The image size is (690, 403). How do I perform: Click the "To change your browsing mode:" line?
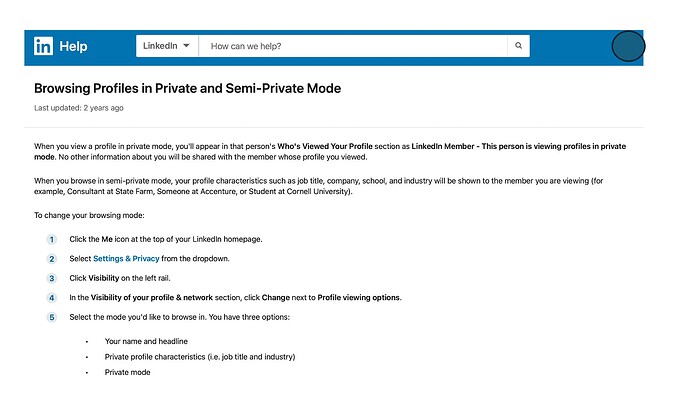click(87, 215)
